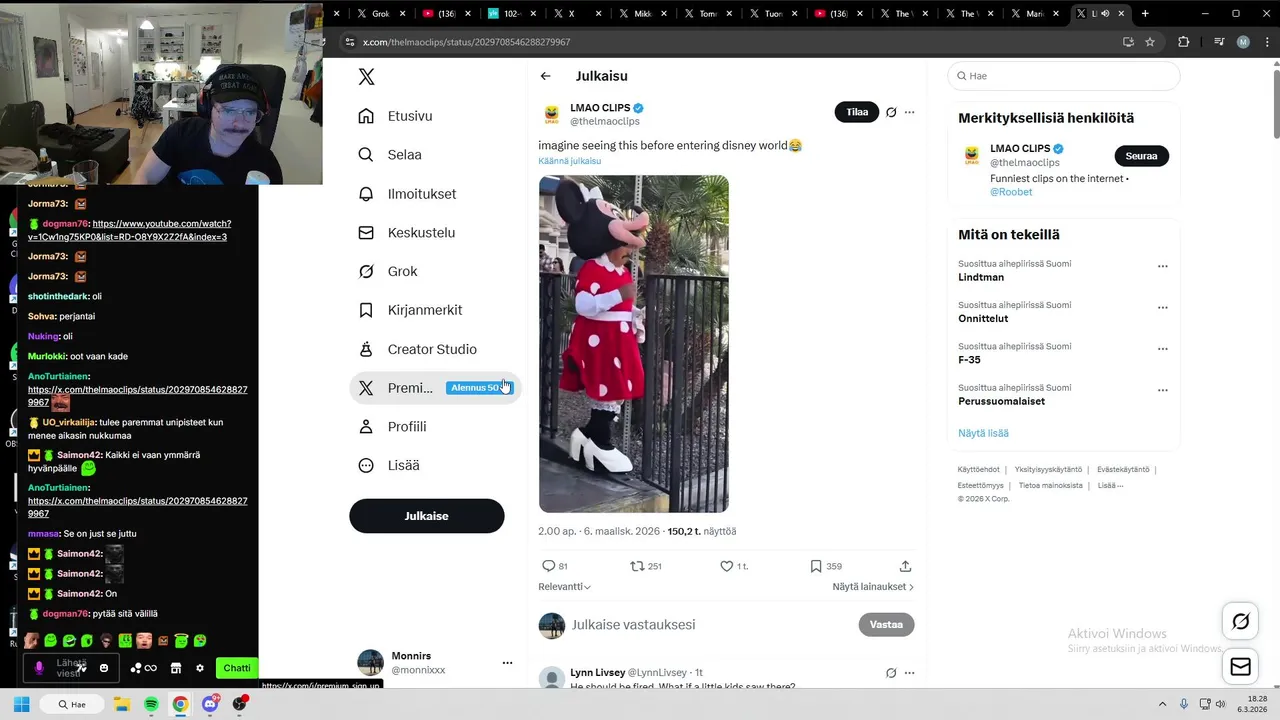1280x720 pixels.
Task: Open Grok from the sidebar
Action: tap(388, 272)
